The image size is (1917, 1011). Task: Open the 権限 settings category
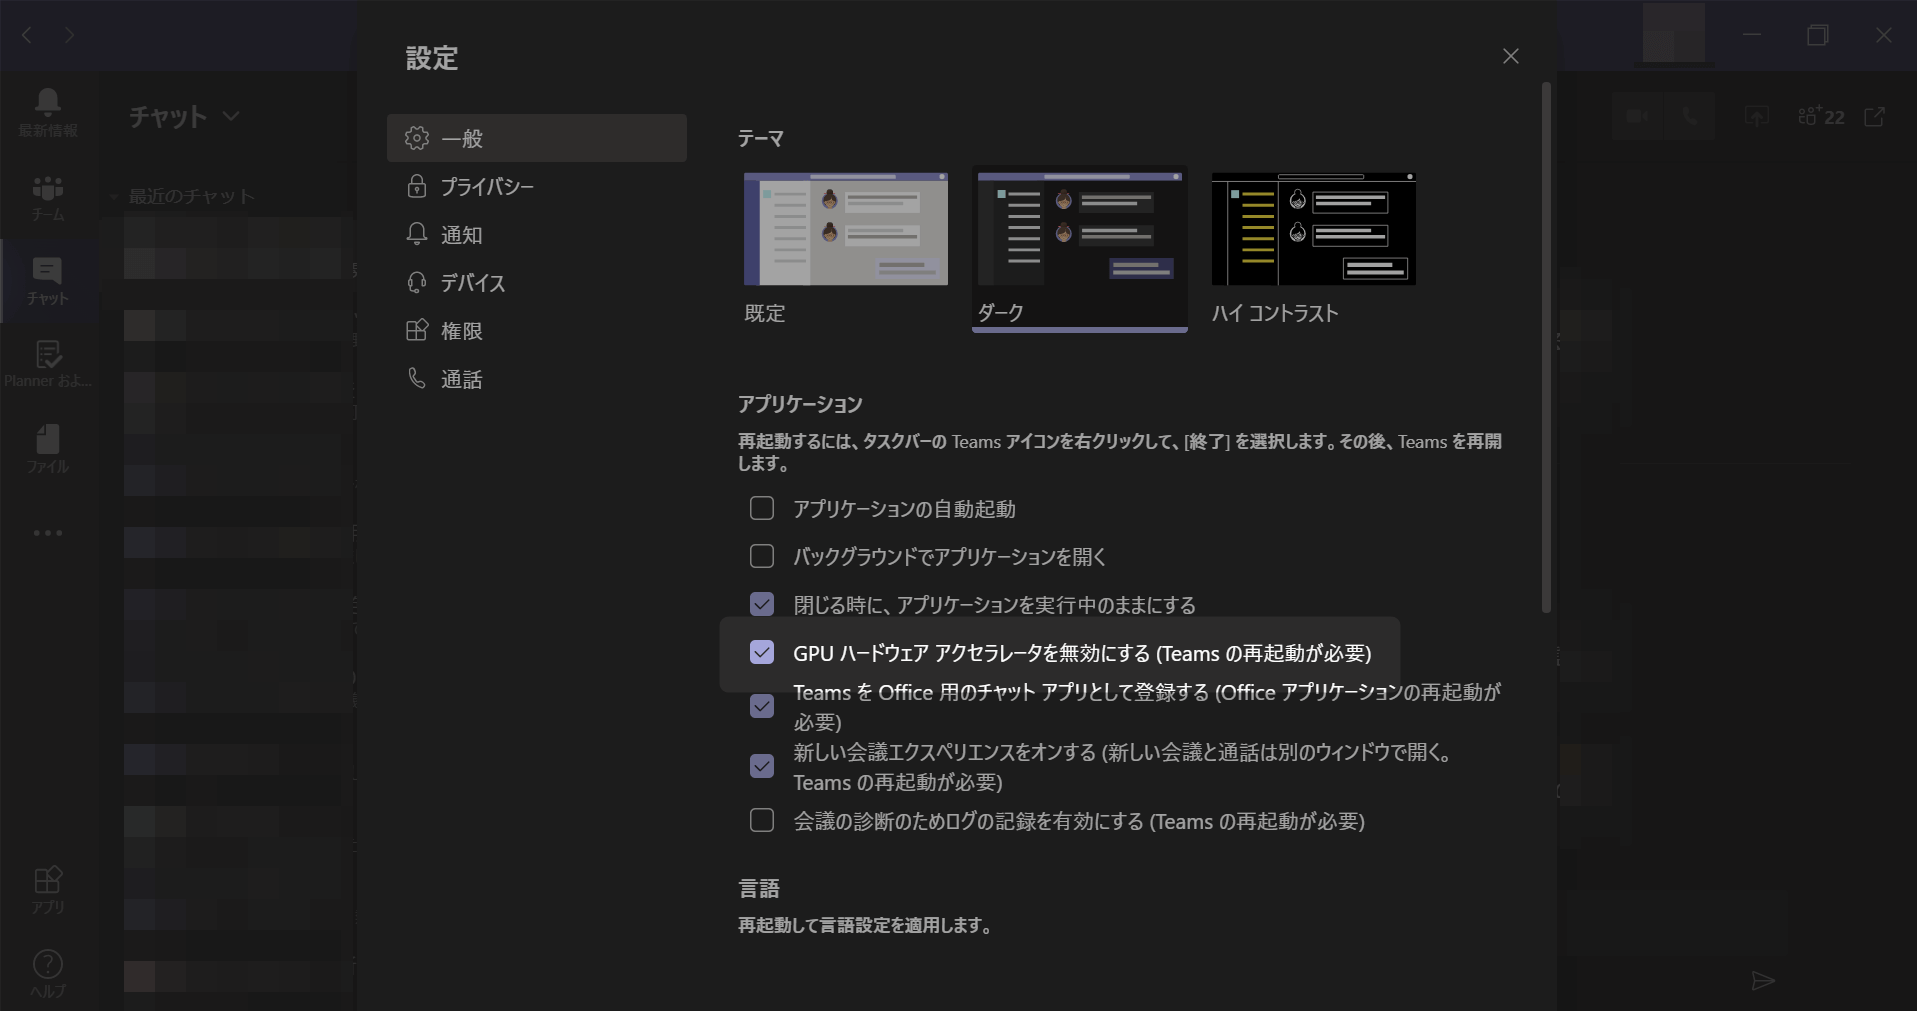pyautogui.click(x=537, y=330)
